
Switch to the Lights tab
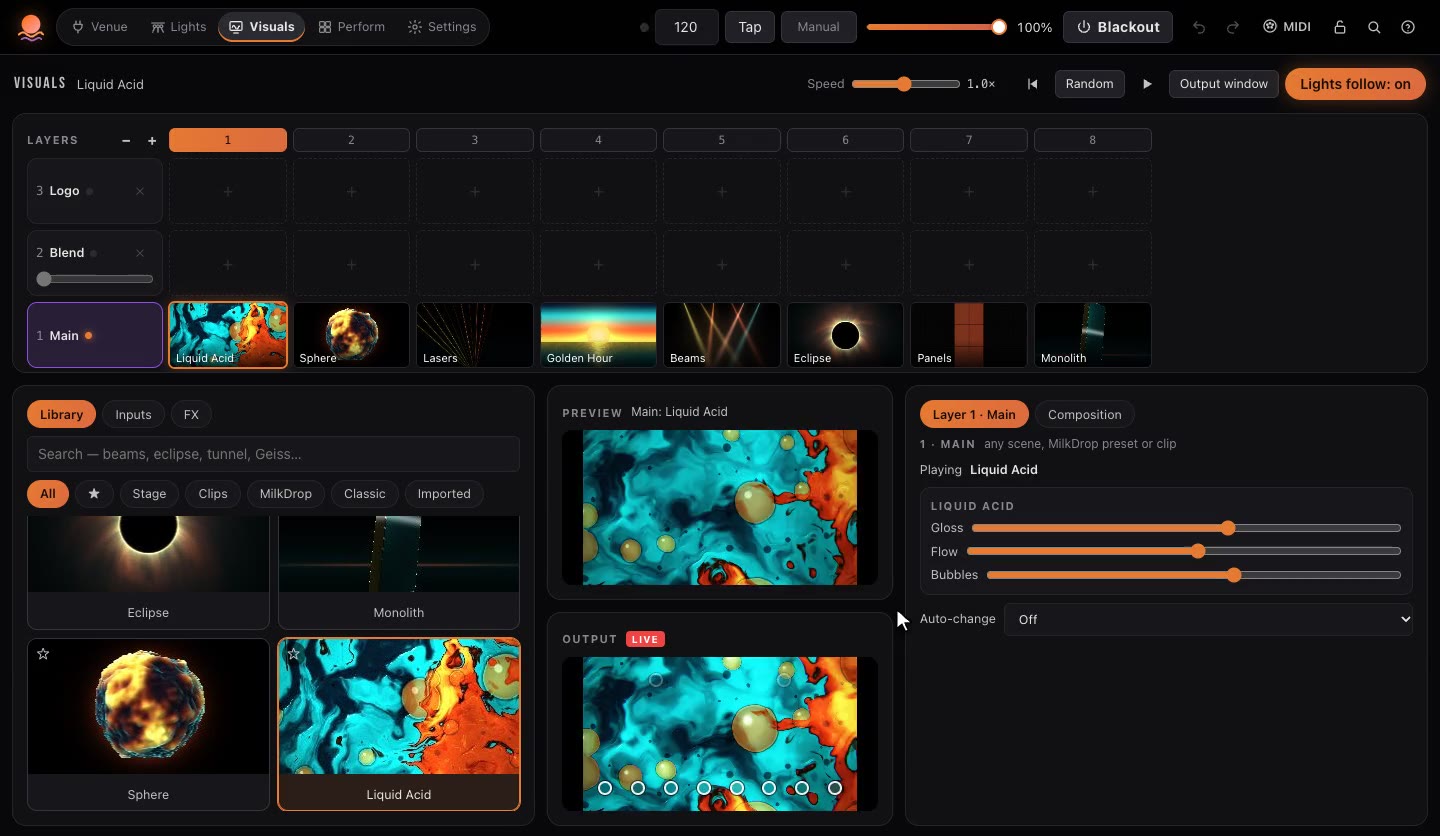[x=178, y=27]
